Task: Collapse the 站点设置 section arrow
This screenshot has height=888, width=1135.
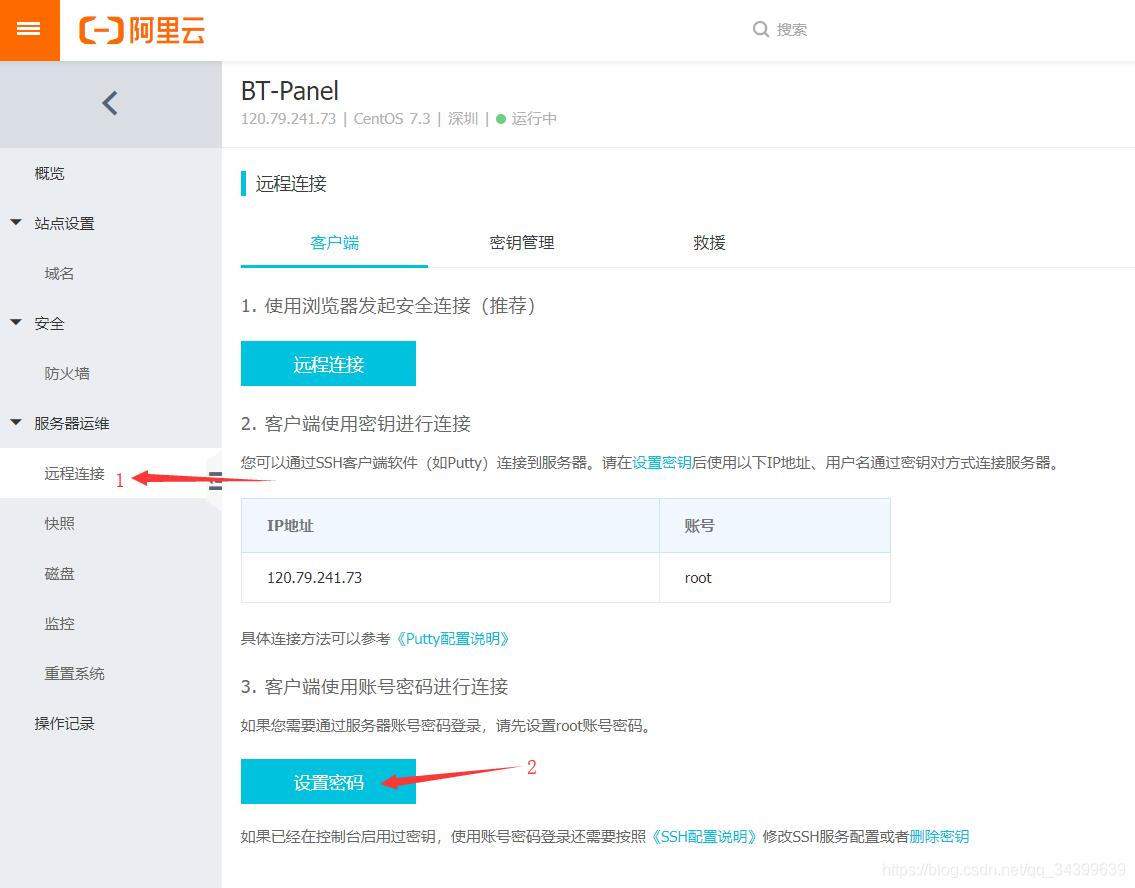Action: [x=16, y=223]
